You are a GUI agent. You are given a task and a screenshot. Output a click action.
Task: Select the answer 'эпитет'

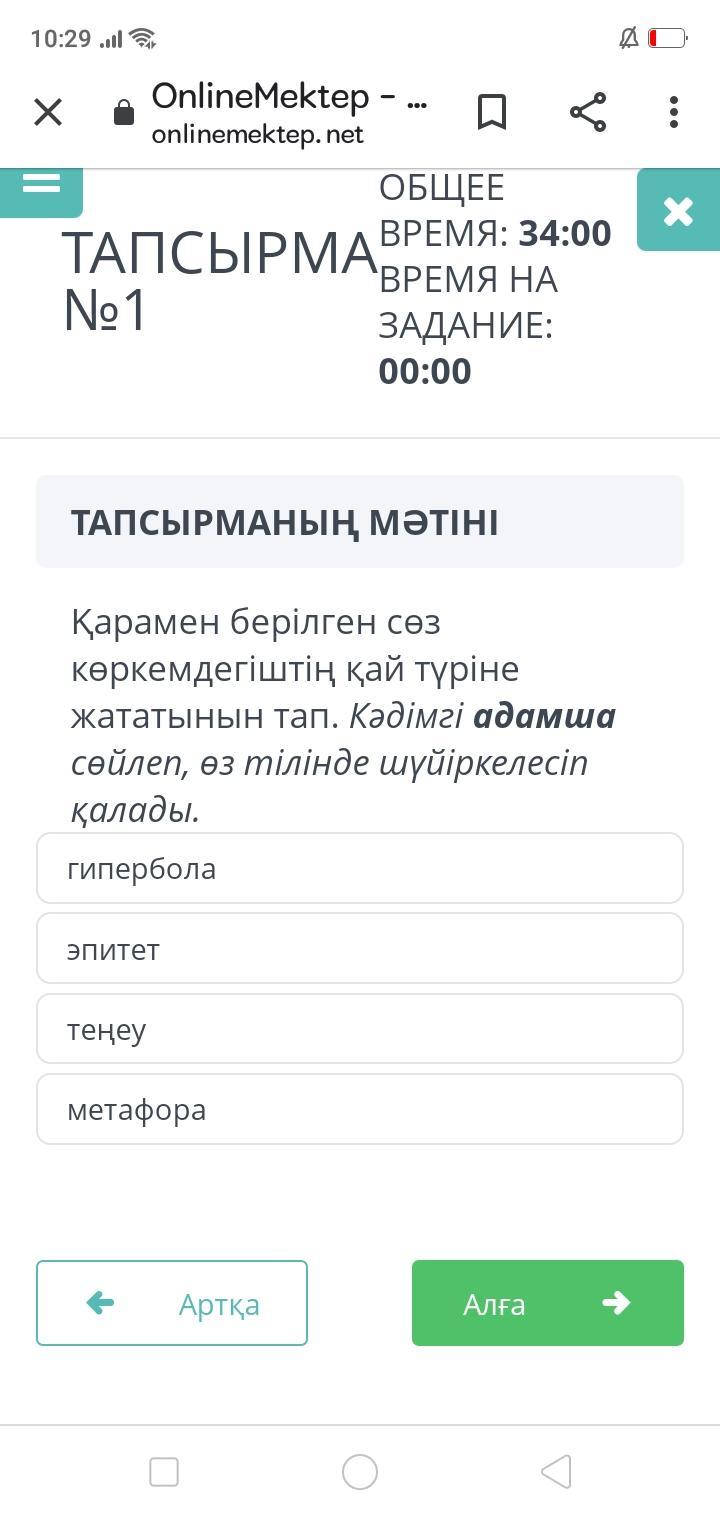(360, 949)
